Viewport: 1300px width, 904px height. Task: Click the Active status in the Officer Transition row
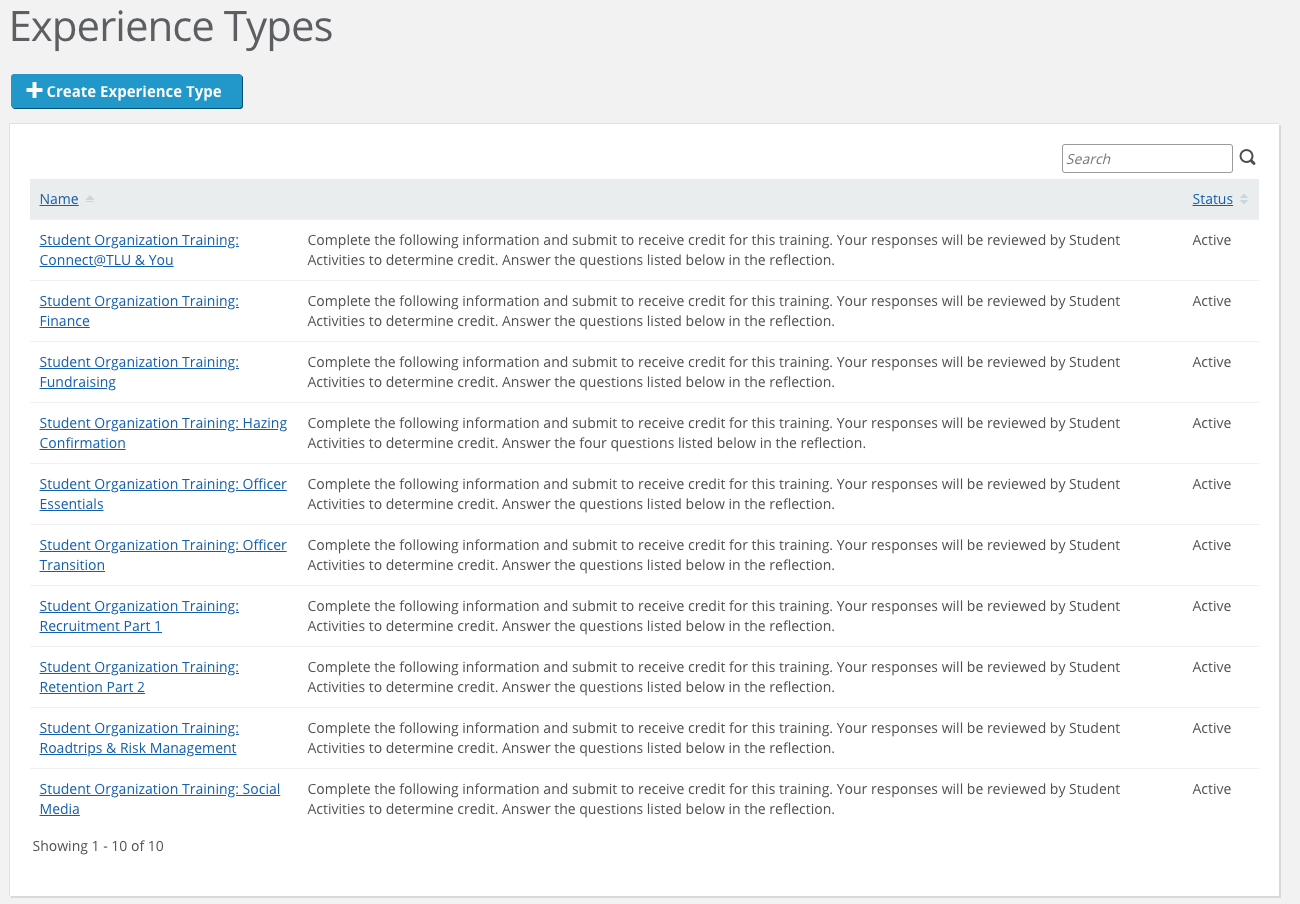click(1211, 545)
